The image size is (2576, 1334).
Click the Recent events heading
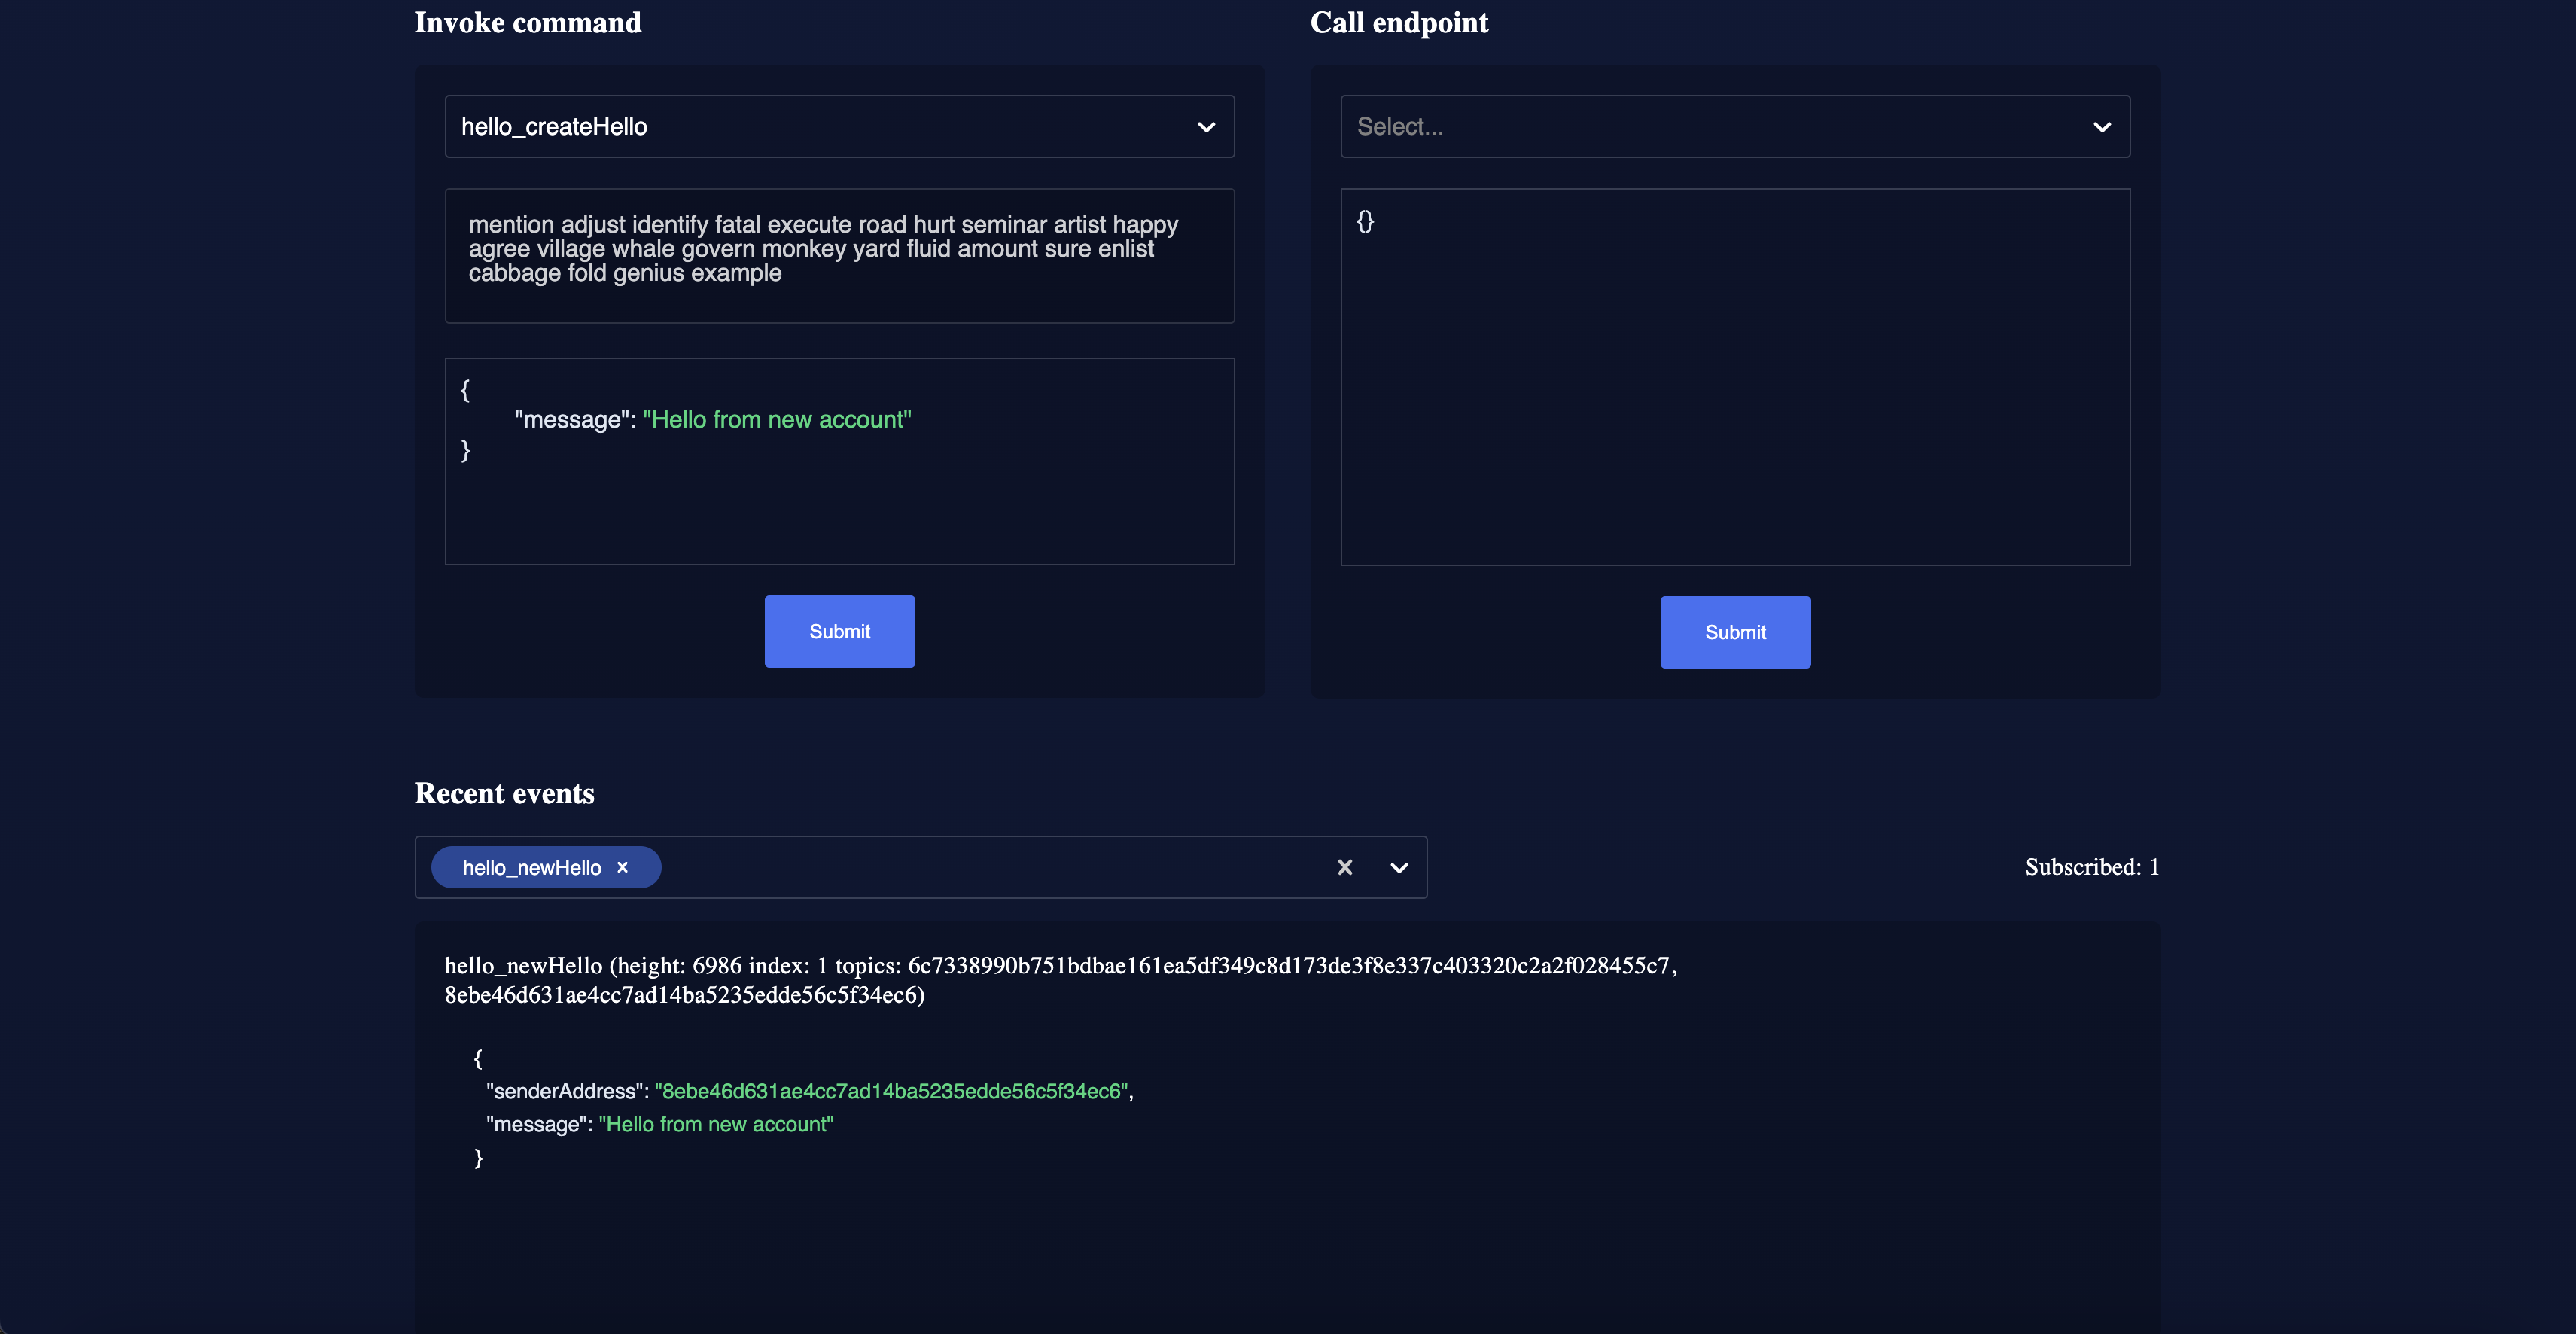(x=504, y=793)
